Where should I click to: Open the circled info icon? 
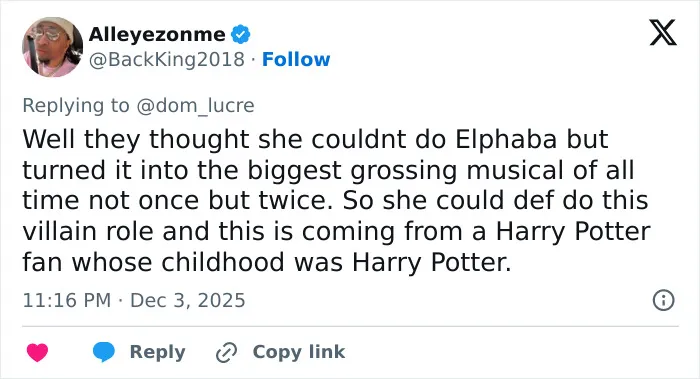click(664, 300)
